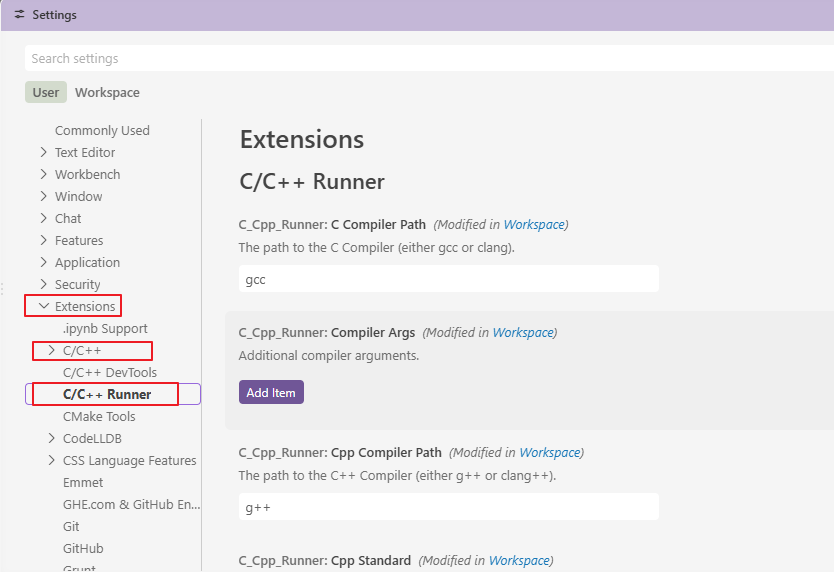Screen dimensions: 834x572
Task: Edit the C Compiler Path gcc field
Action: 449,279
